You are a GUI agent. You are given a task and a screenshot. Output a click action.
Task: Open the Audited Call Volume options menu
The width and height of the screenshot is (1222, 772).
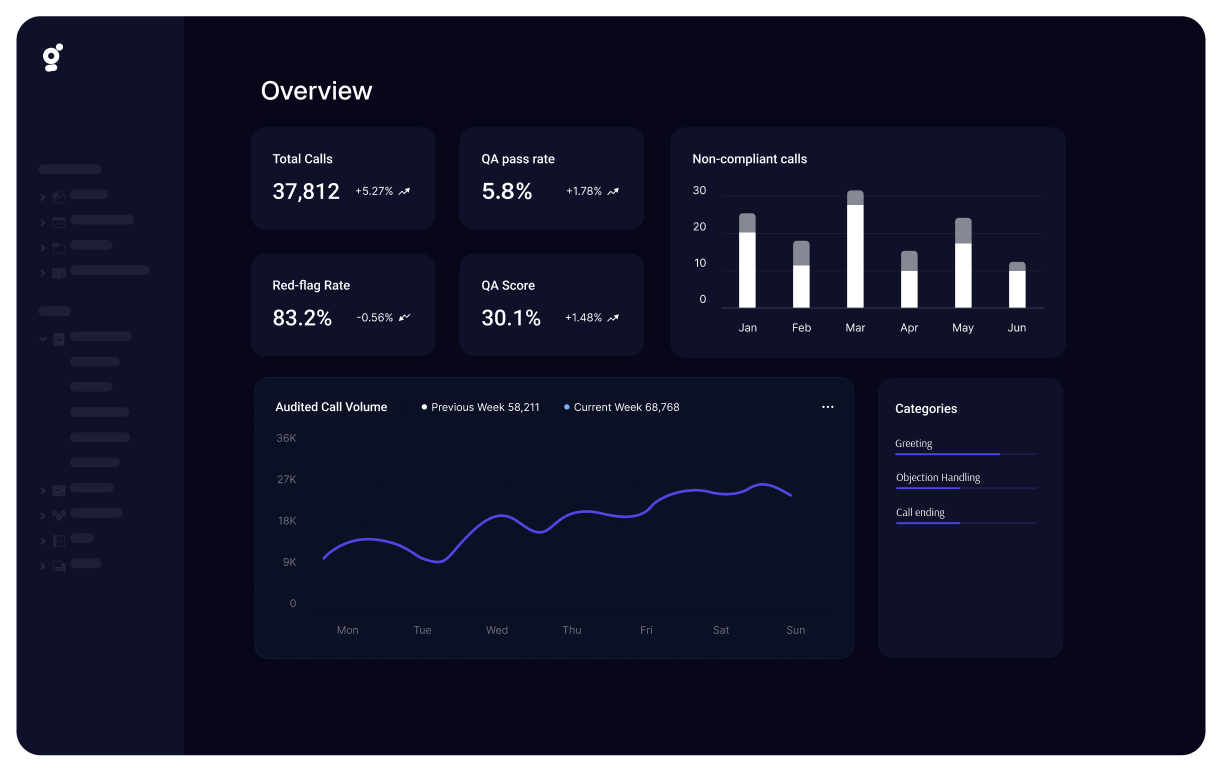pos(828,407)
